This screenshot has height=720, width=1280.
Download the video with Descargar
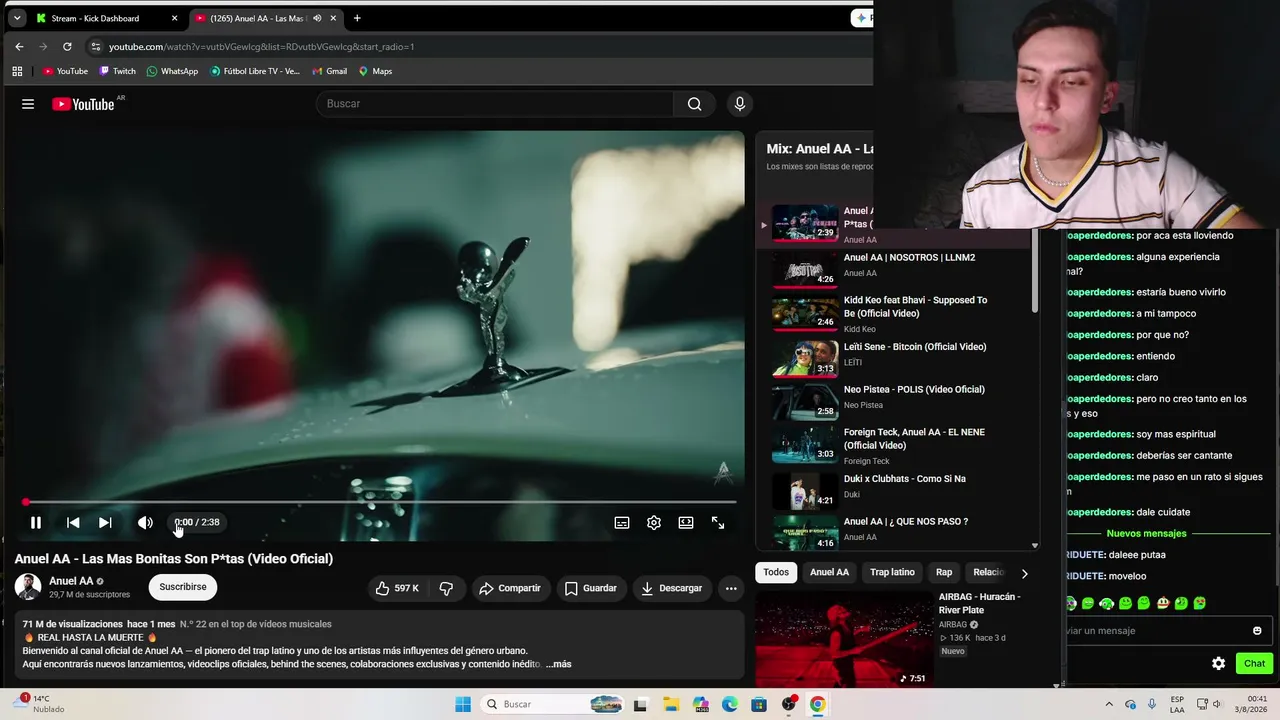coord(670,588)
